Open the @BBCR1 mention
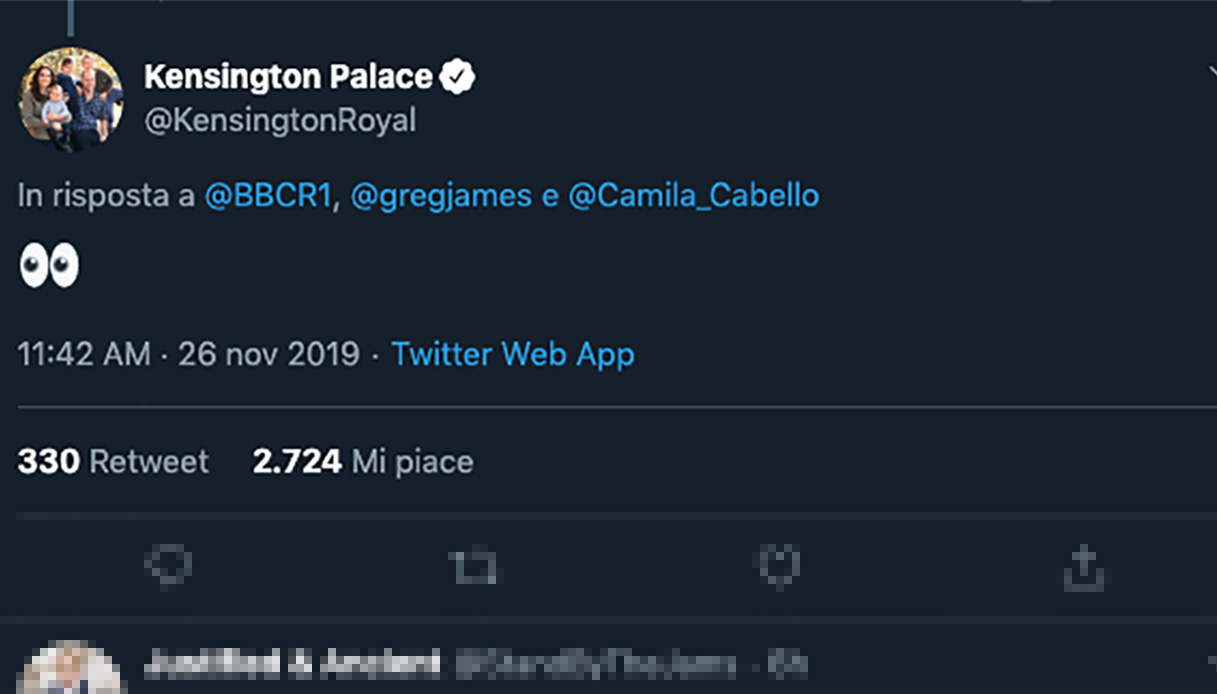Screen dimensions: 1217x694 [267, 195]
